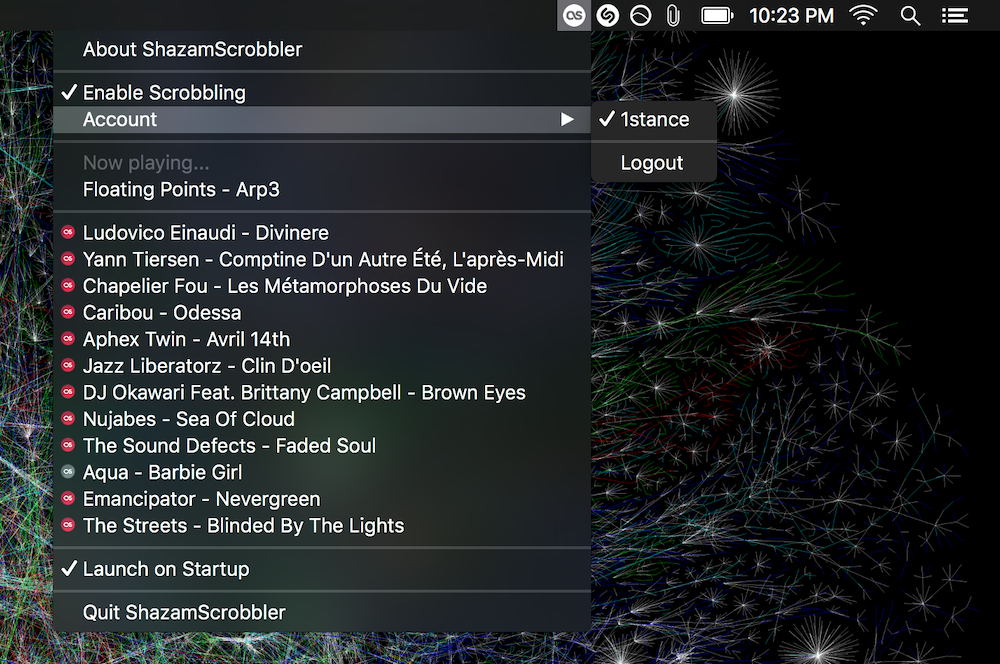Click Aphex Twin - Avril 14th entry
The width and height of the screenshot is (1000, 664).
click(x=322, y=339)
